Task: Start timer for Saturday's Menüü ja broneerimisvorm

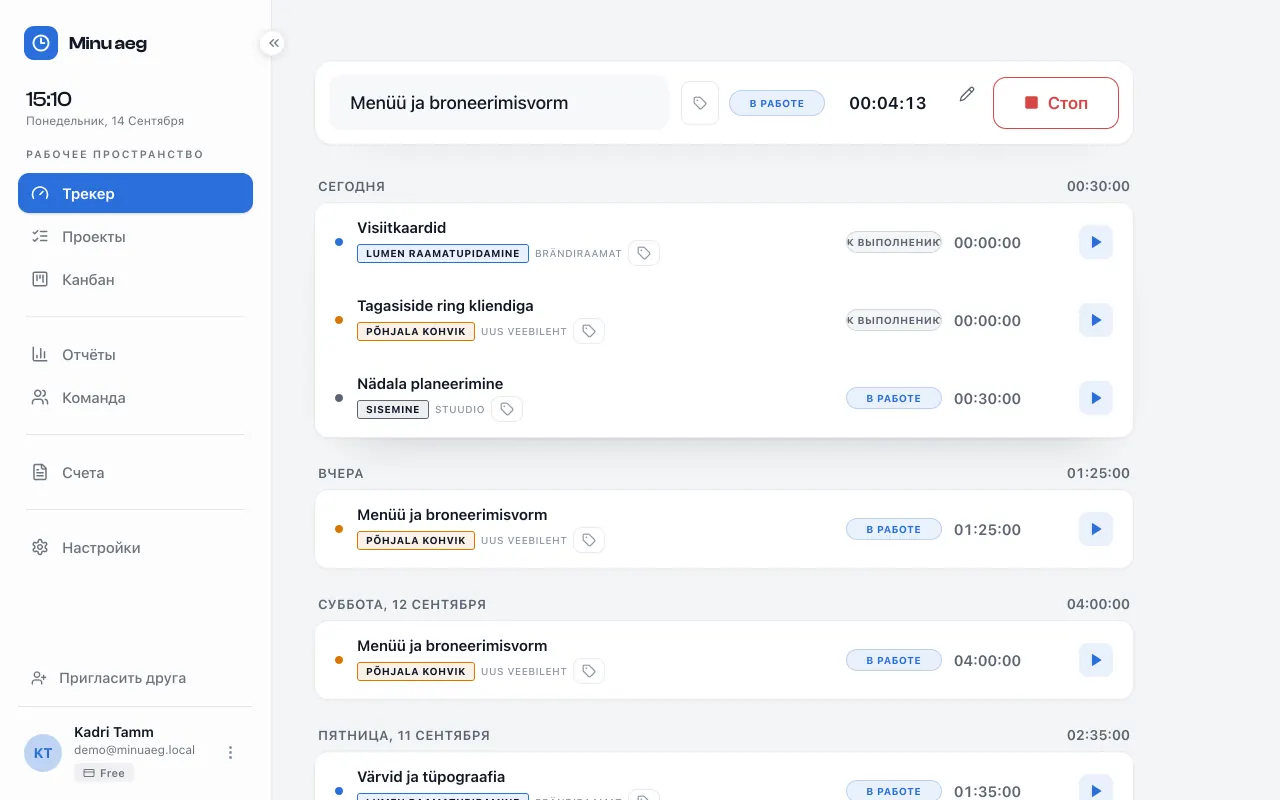Action: pos(1096,660)
